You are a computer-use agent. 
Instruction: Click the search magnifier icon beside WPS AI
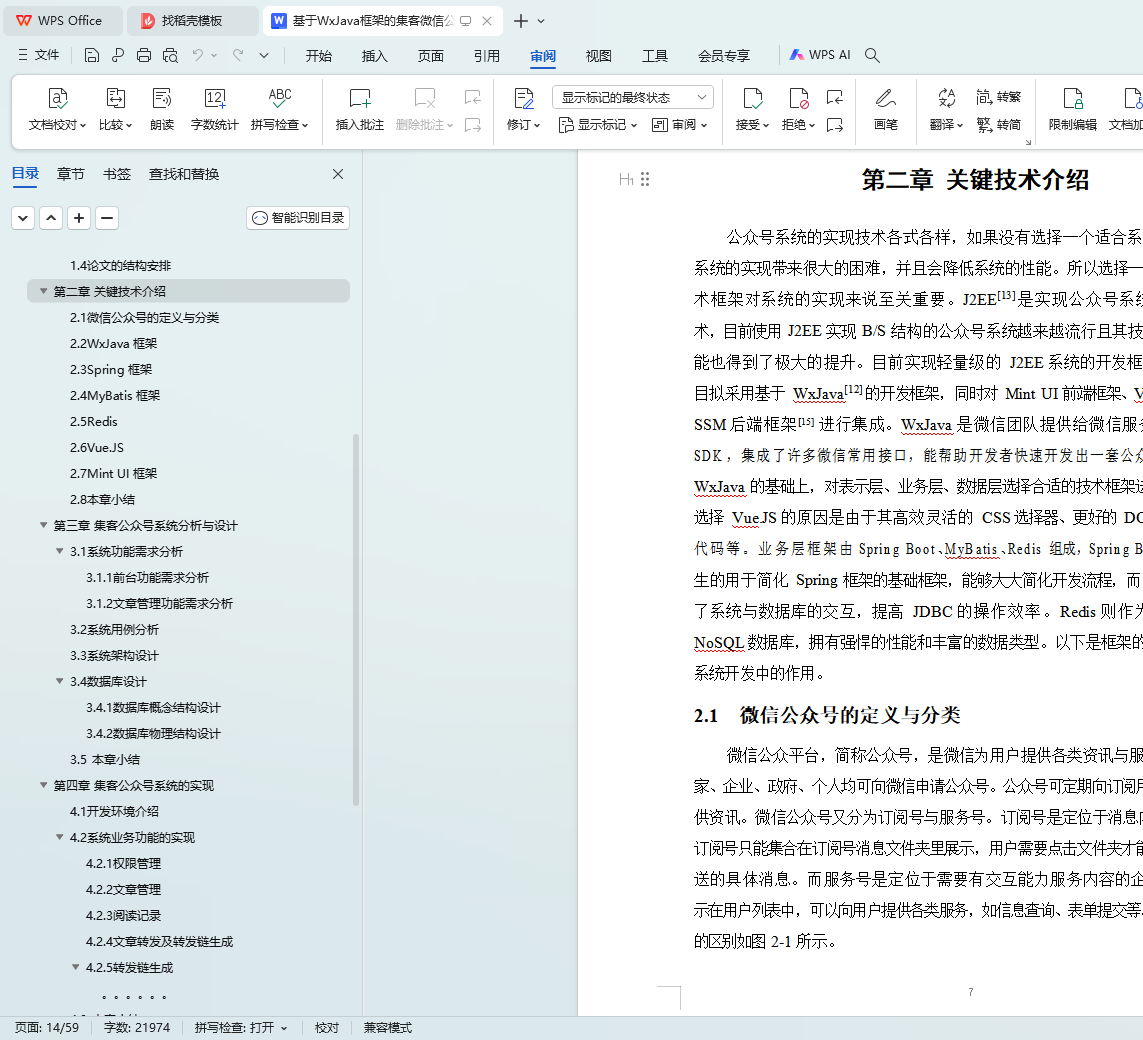[x=872, y=56]
